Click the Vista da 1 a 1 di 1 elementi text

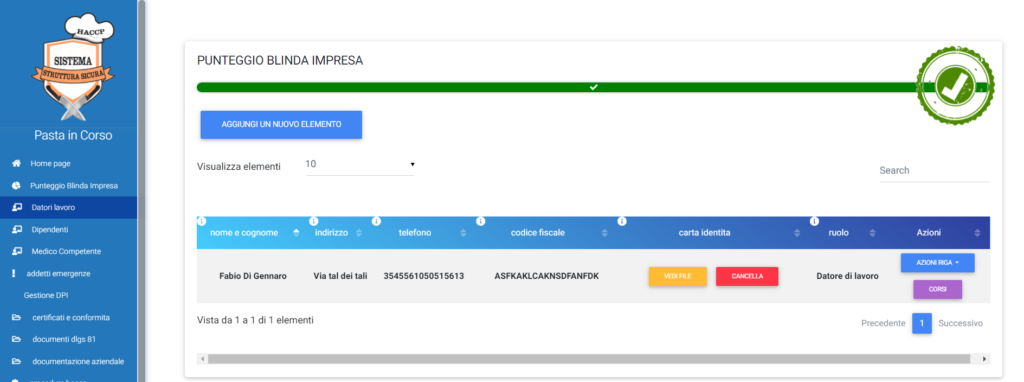(x=255, y=321)
